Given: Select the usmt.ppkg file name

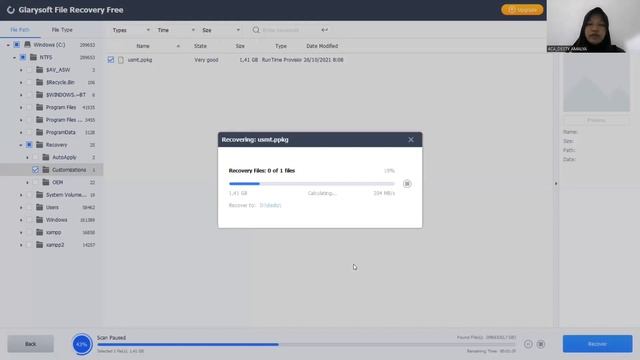Looking at the screenshot, I should click(x=140, y=60).
